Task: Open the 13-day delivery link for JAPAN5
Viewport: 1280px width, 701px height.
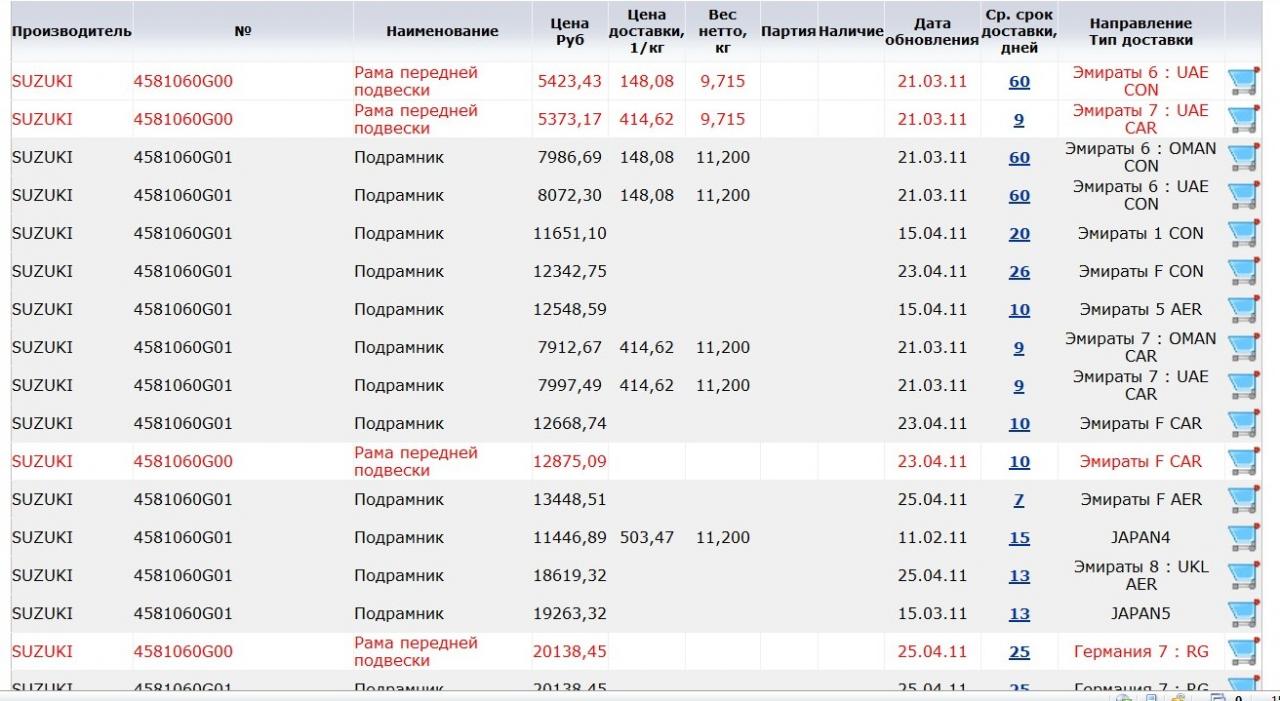Action: 1019,614
